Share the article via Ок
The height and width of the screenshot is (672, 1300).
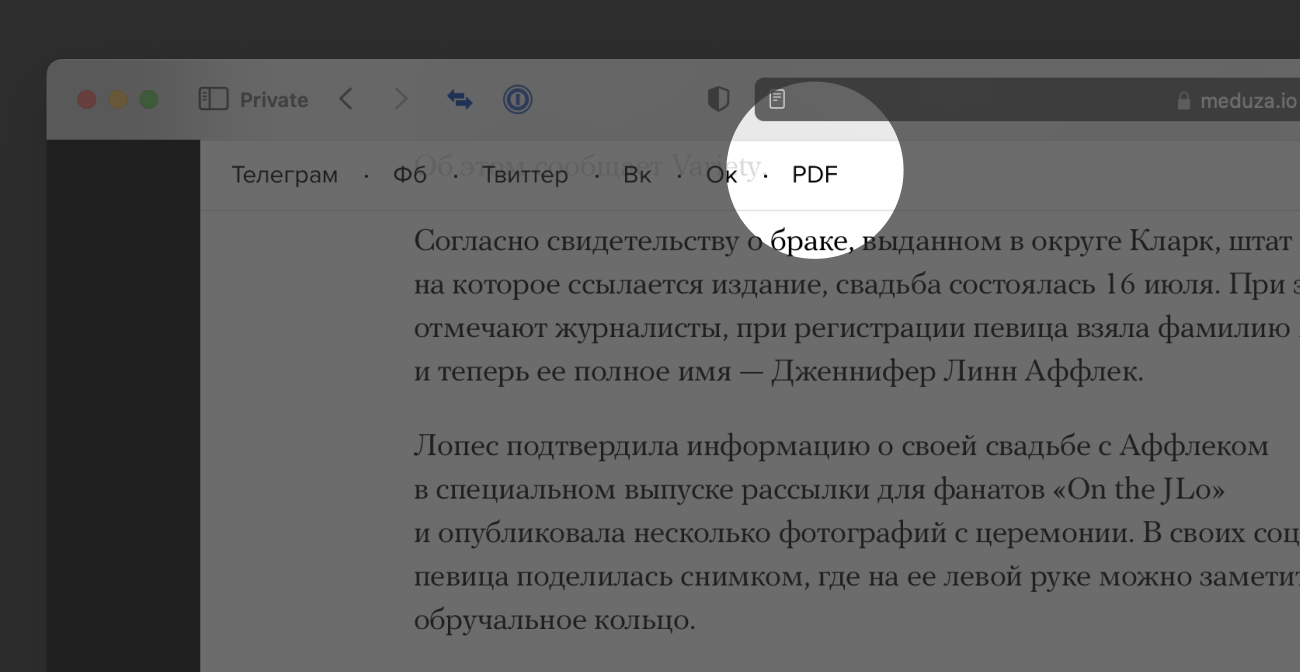[721, 175]
